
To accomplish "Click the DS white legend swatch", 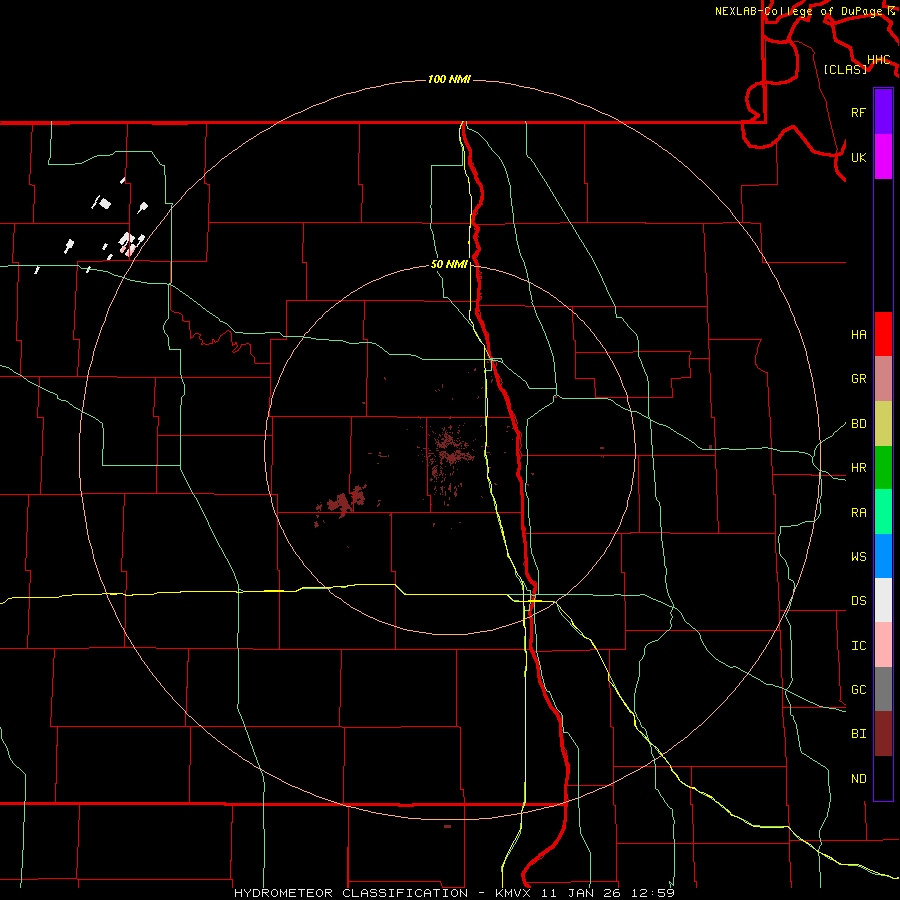I will (x=883, y=600).
